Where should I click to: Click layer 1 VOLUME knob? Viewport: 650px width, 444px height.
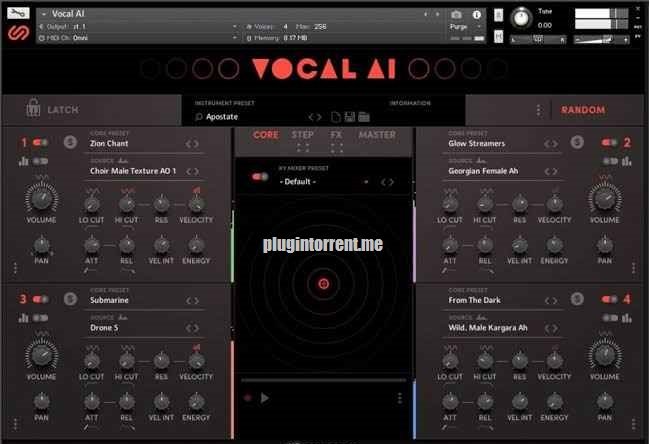click(41, 198)
